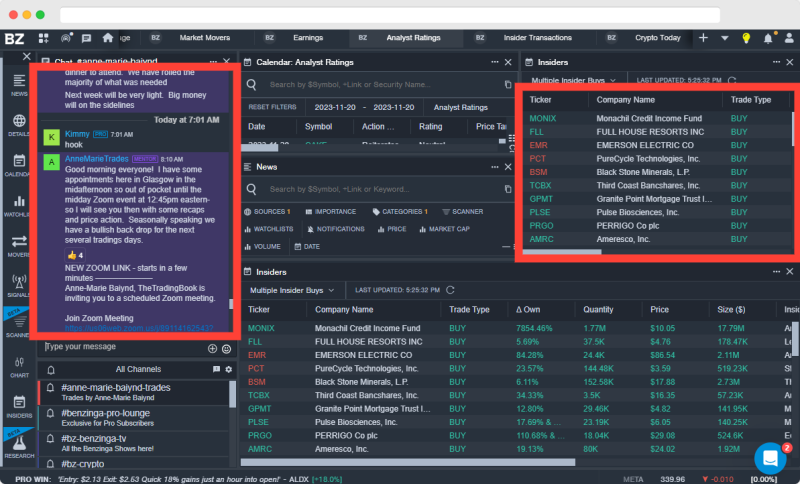Open Watchlist in the left sidebar
800x484 pixels.
(19, 206)
